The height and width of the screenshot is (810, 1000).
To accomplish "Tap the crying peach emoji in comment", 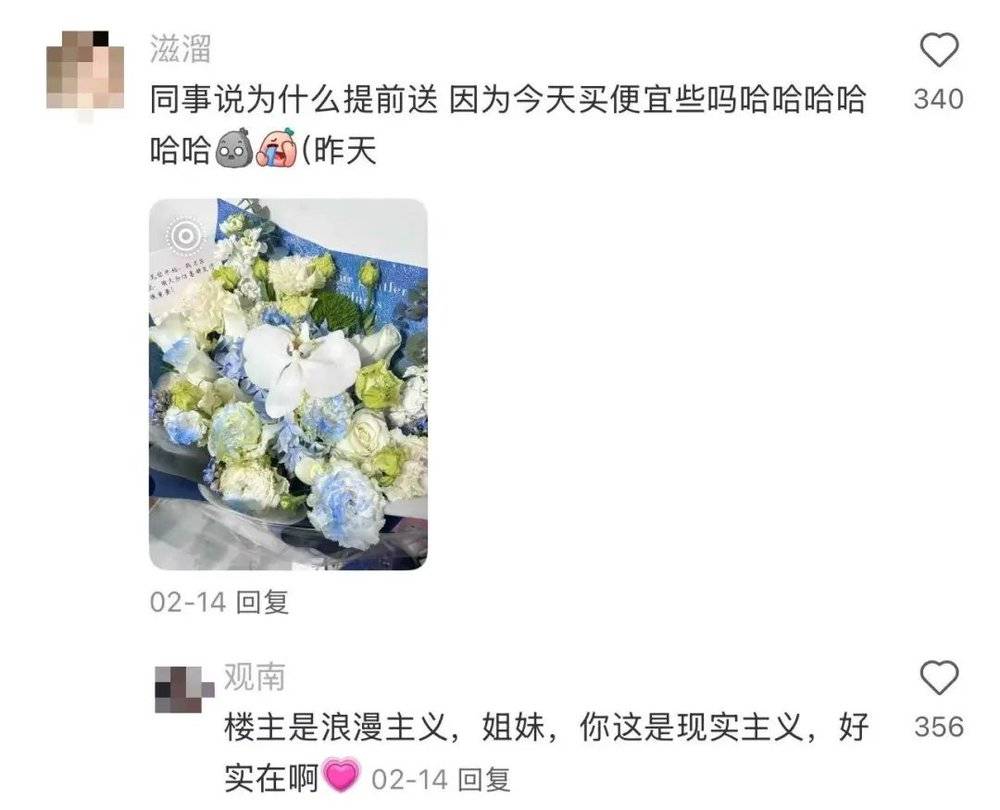I will coord(276,148).
